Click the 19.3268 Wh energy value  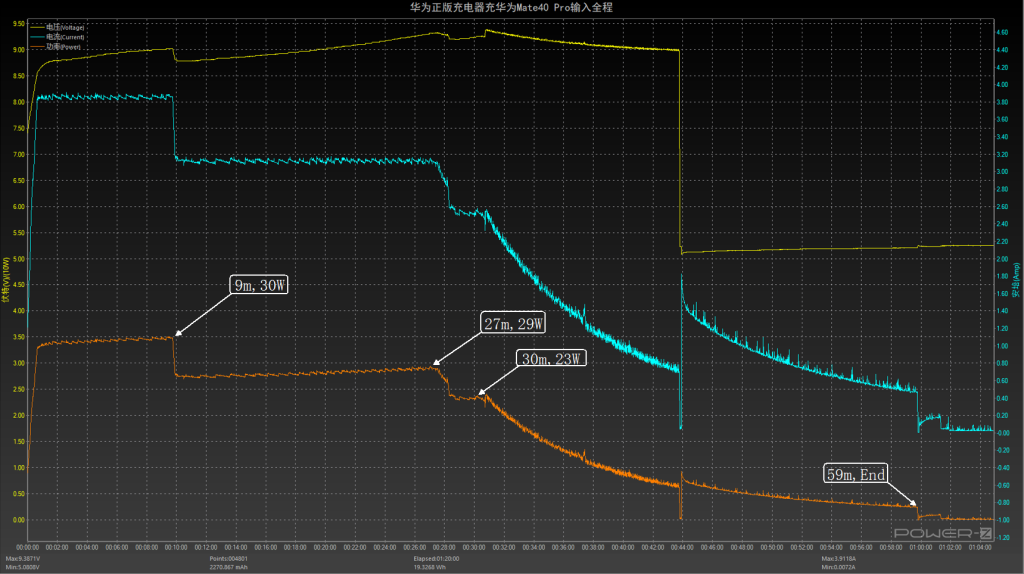[x=429, y=567]
